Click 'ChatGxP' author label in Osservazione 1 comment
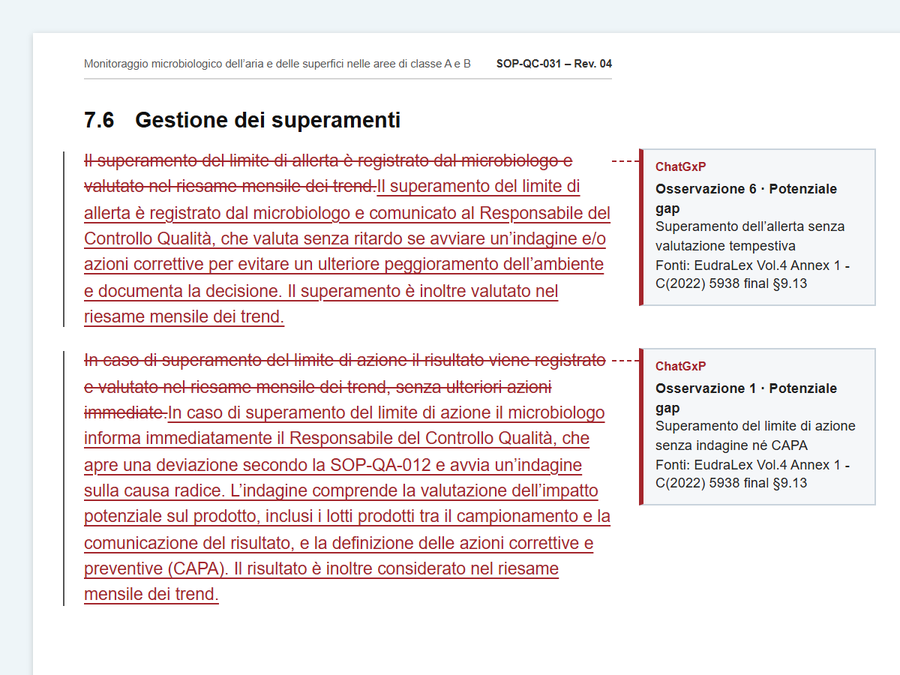 pos(681,366)
